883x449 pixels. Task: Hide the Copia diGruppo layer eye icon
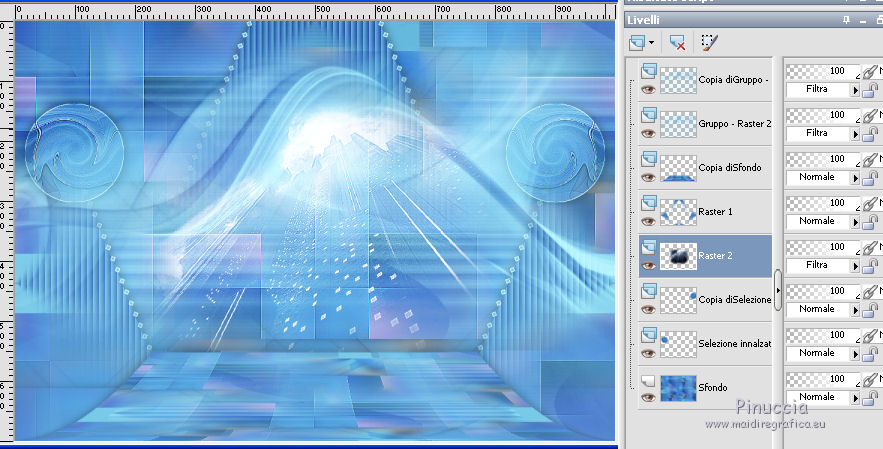649,90
